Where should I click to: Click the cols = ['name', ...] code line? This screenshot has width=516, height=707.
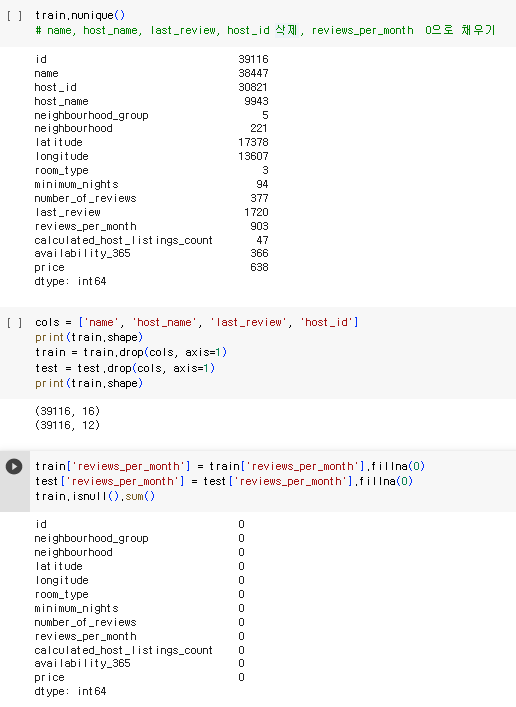pos(197,322)
